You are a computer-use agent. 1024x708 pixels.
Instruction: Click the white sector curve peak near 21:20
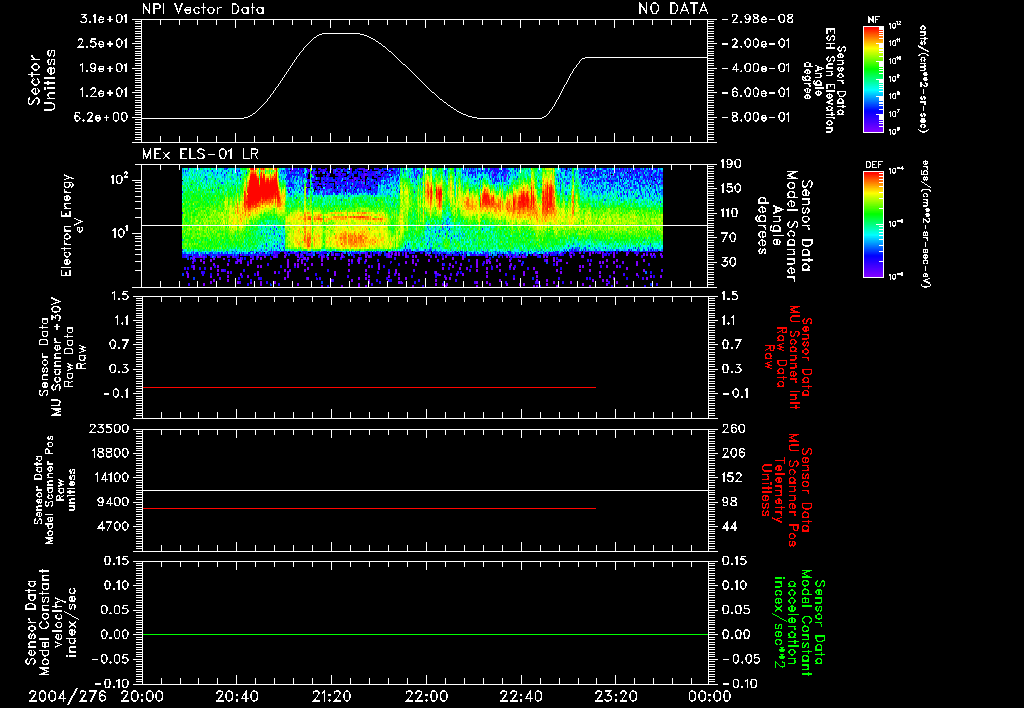point(340,33)
